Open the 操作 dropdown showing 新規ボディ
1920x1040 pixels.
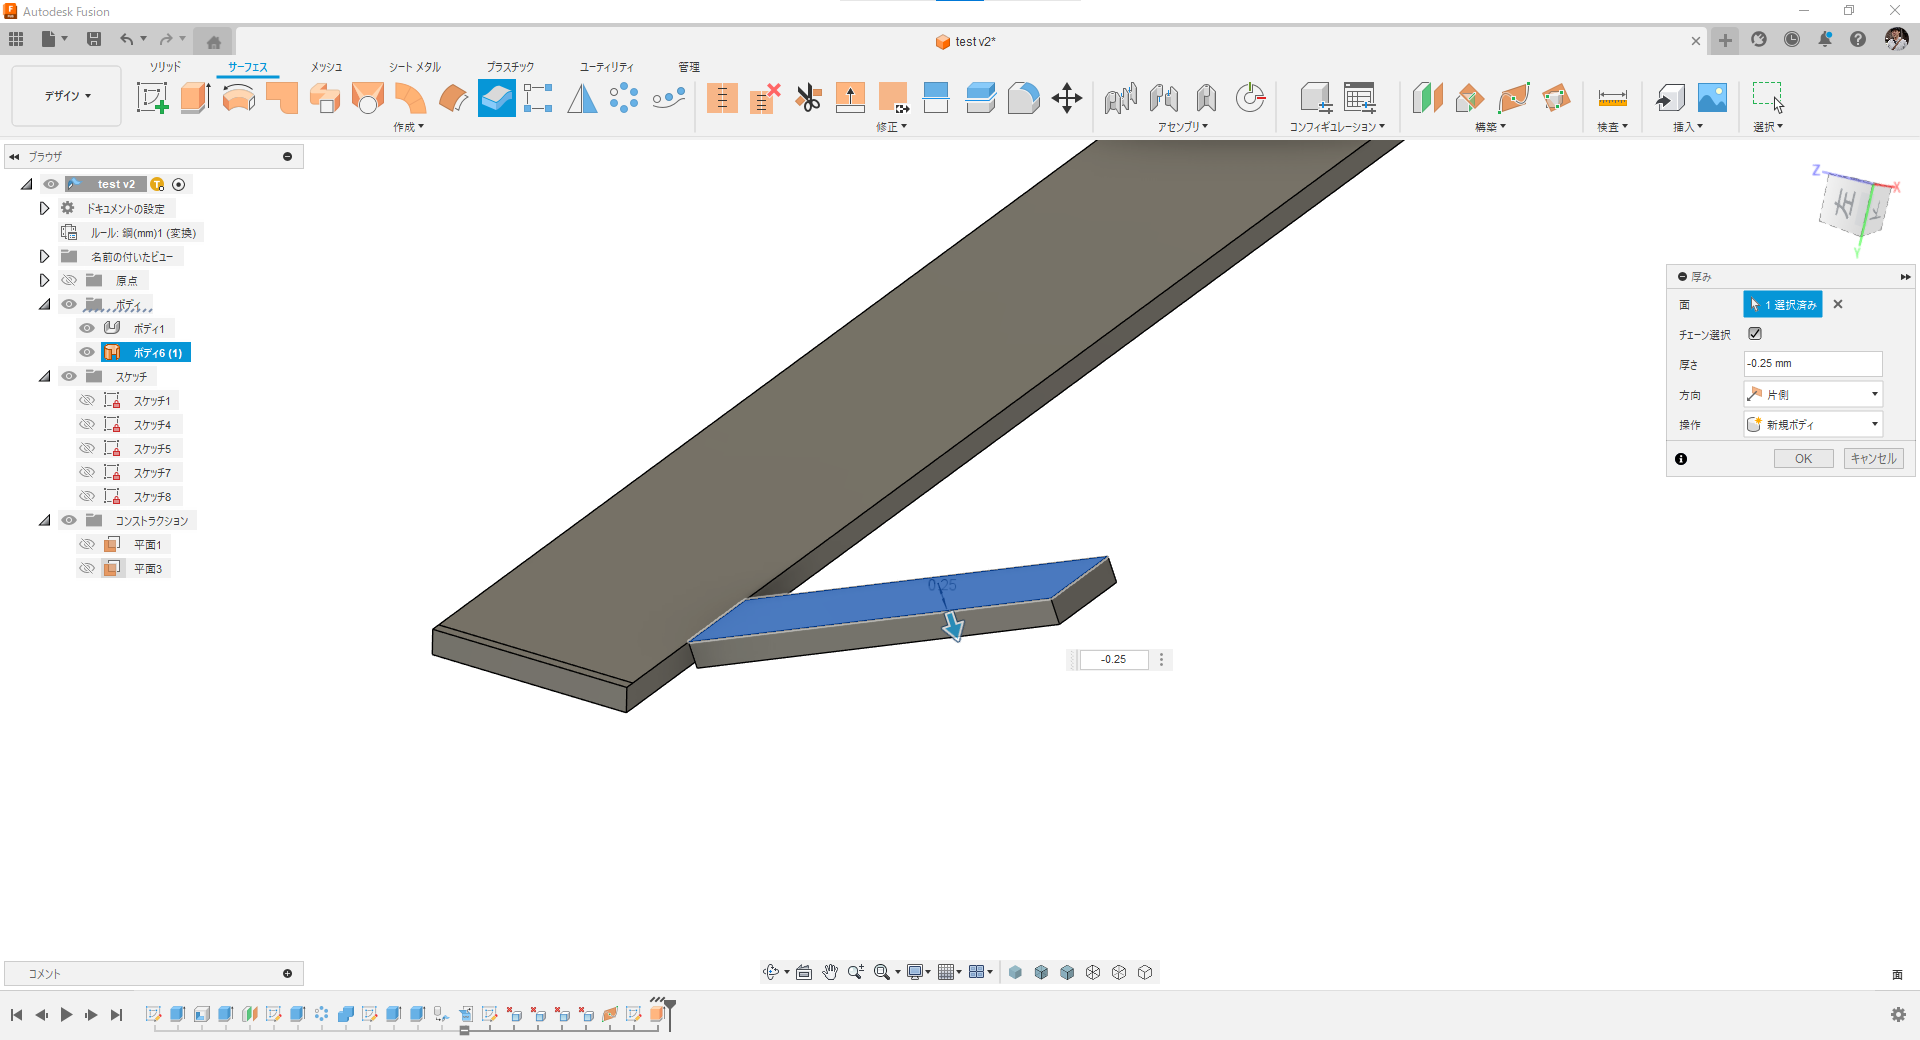(x=1813, y=424)
